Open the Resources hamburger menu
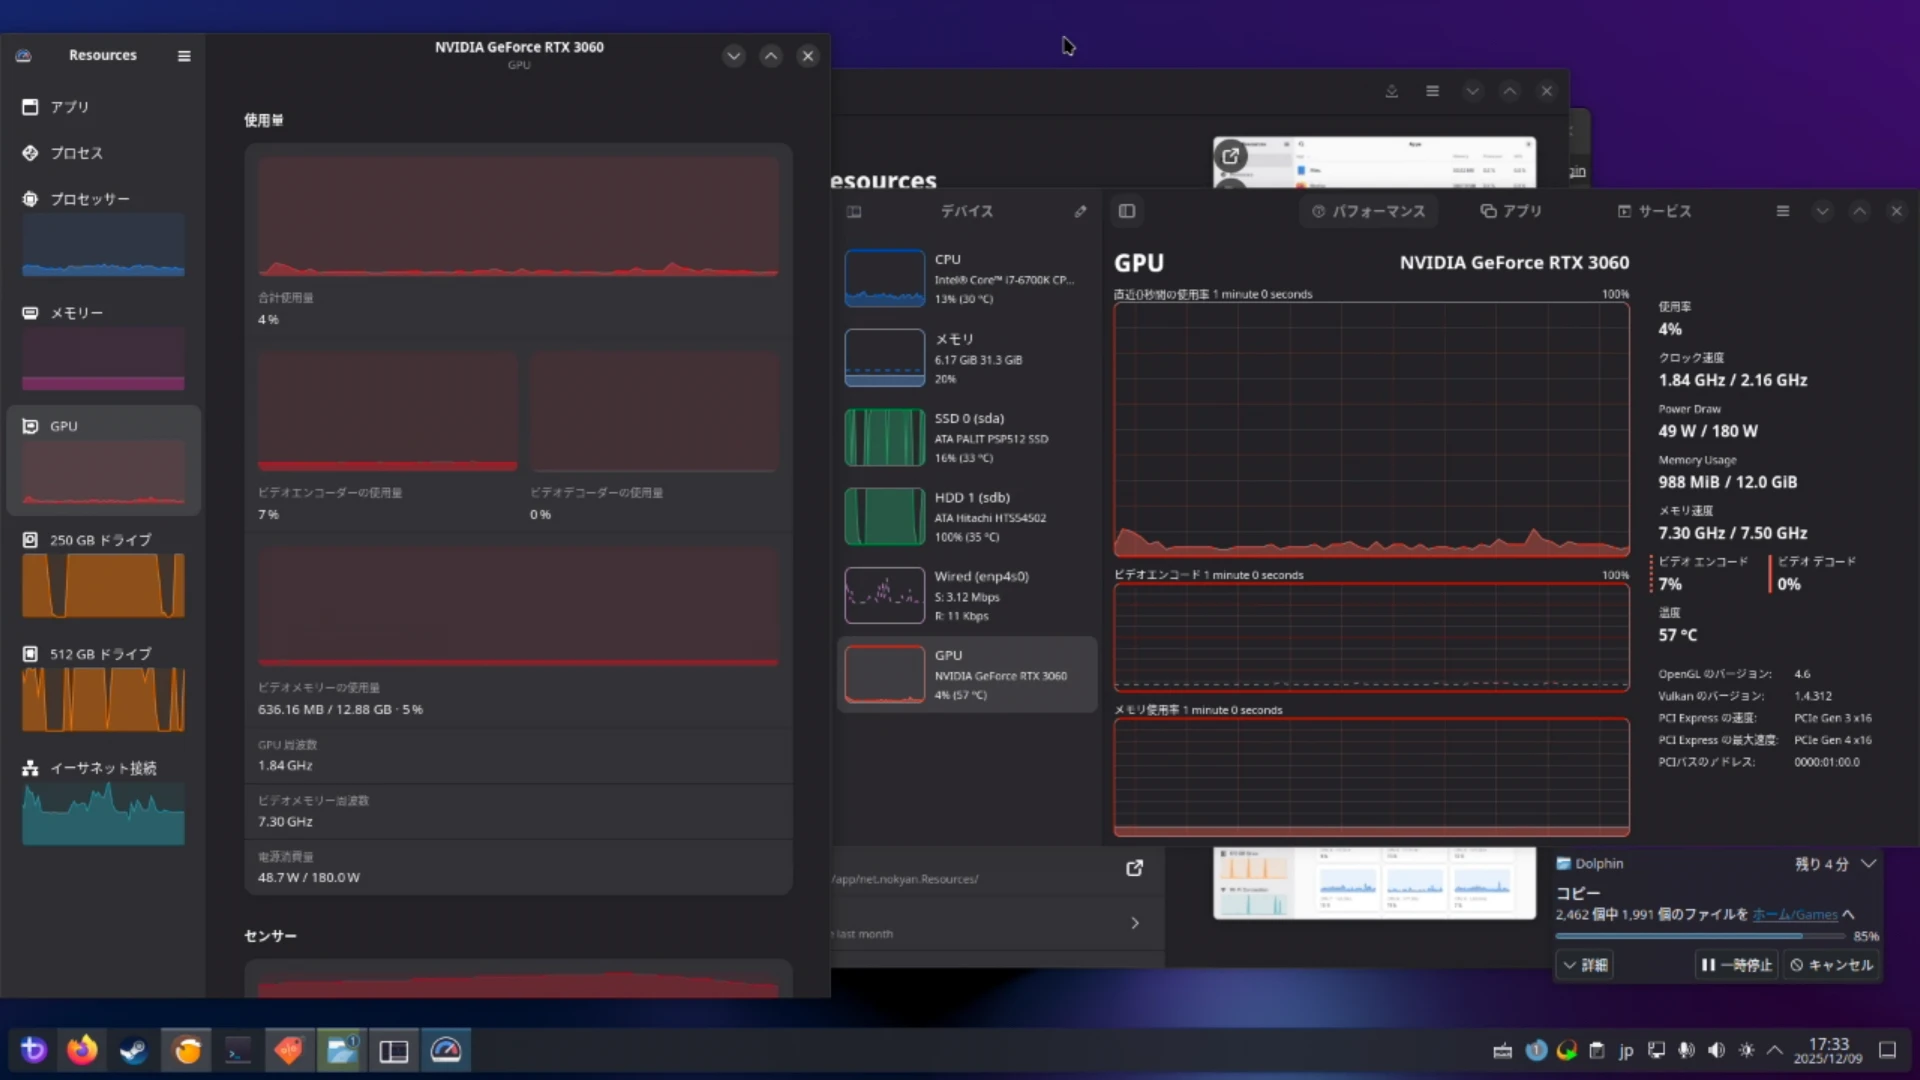Image resolution: width=1920 pixels, height=1080 pixels. (184, 56)
